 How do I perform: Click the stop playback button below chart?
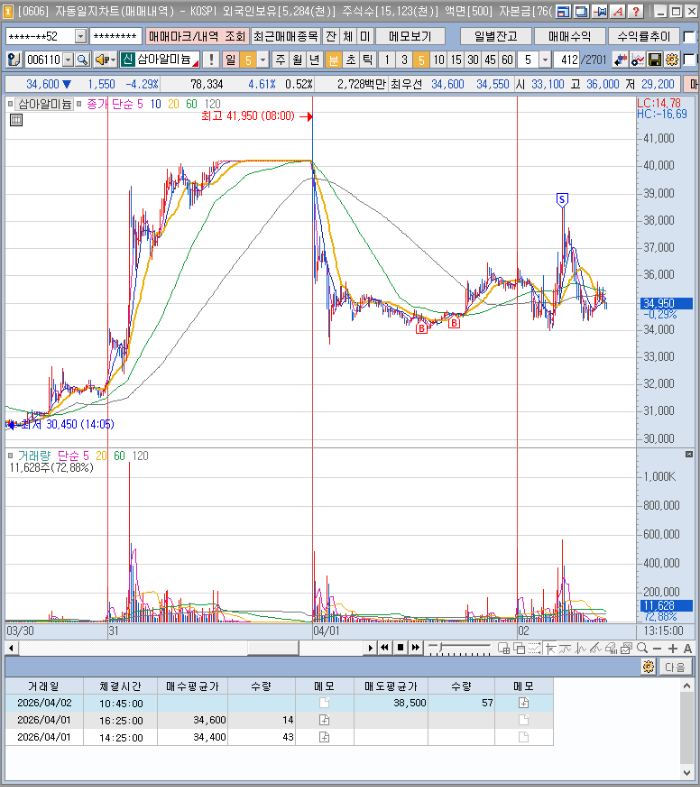[x=400, y=647]
